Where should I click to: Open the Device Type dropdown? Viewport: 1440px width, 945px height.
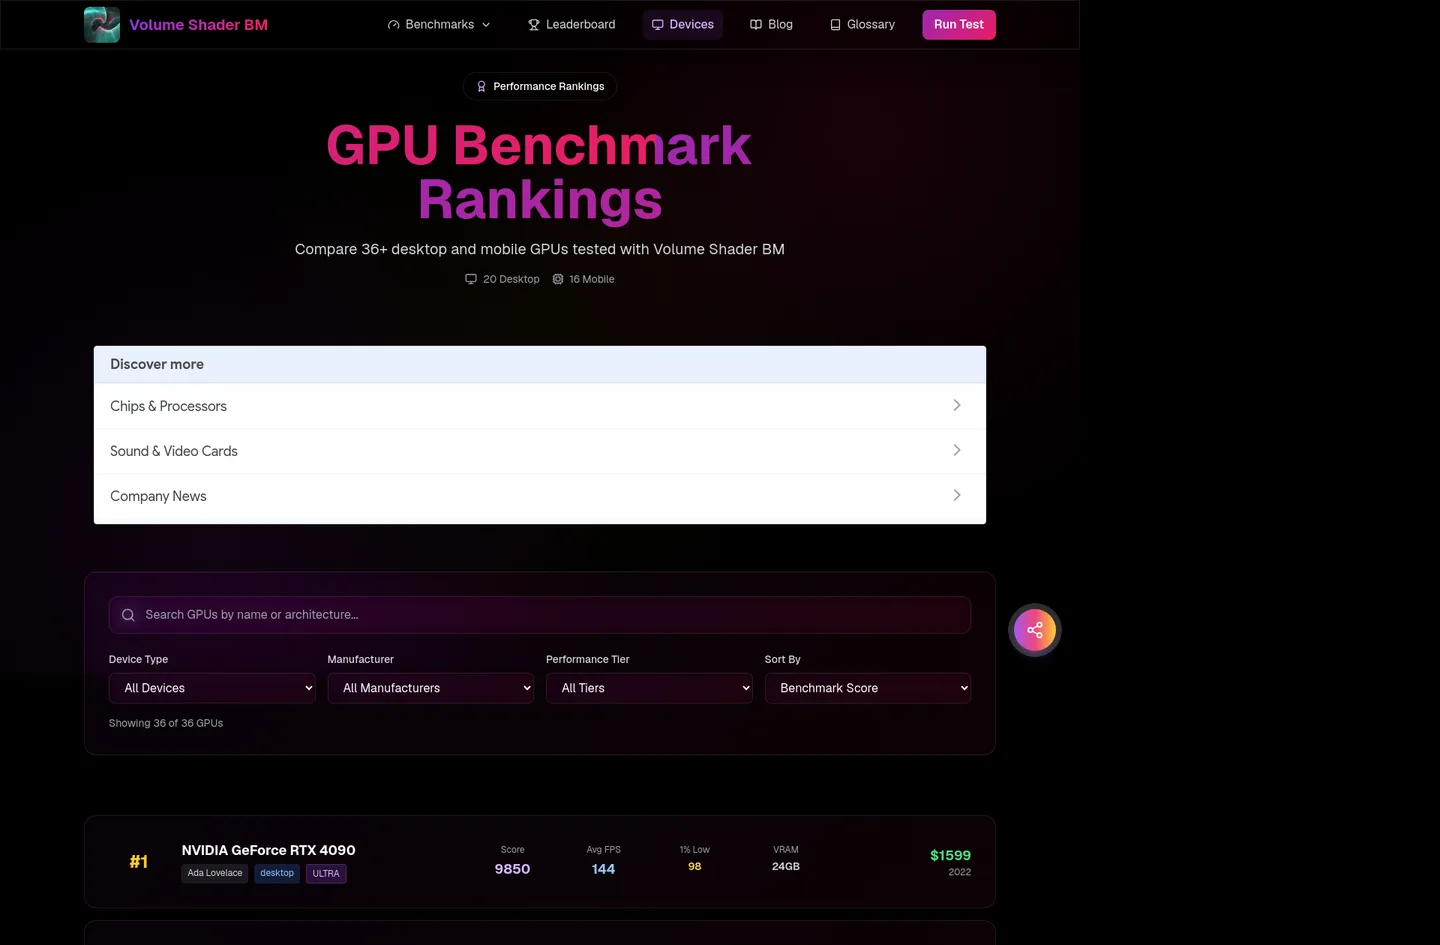(x=212, y=688)
